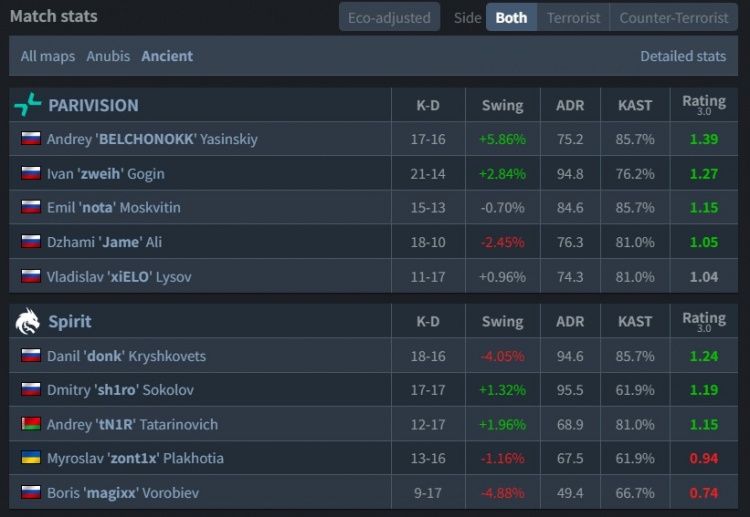Viewport: 750px width, 517px height.
Task: Click the Ukraine flag next to zont1x
Action: point(31,458)
